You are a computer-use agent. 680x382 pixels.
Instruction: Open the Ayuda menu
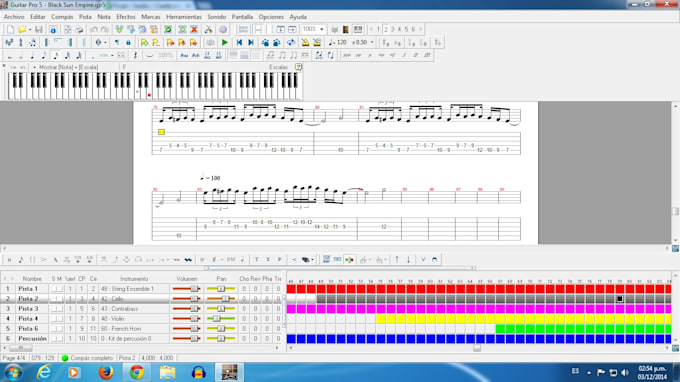tap(298, 17)
